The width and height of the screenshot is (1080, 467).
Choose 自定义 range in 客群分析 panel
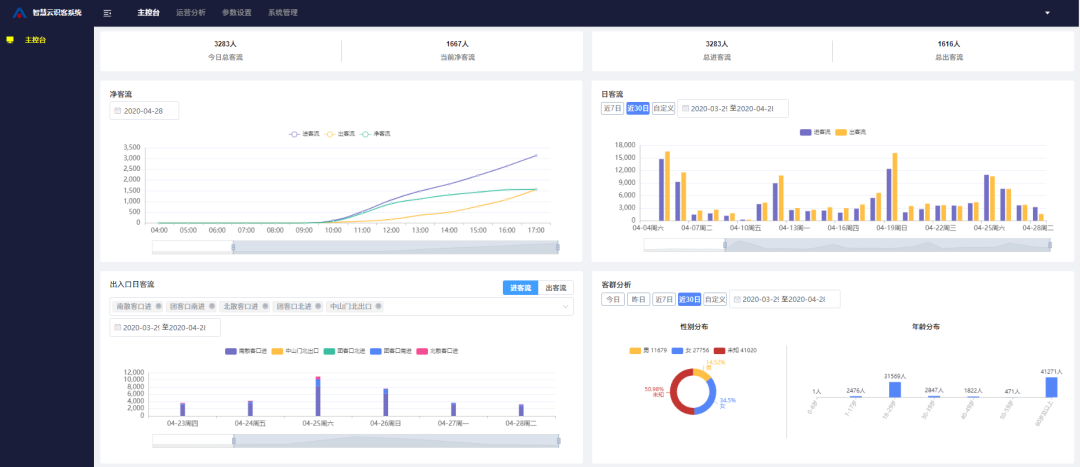(715, 300)
